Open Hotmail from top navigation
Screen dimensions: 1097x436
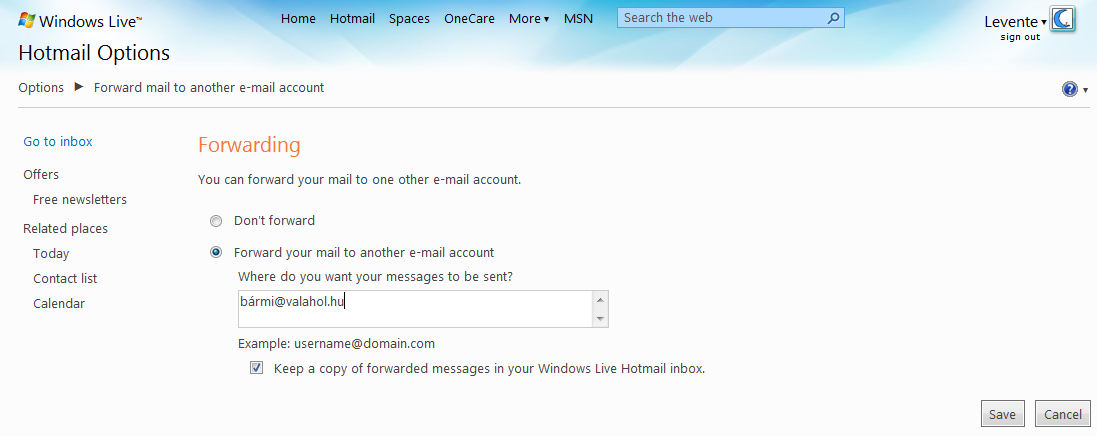pyautogui.click(x=353, y=19)
